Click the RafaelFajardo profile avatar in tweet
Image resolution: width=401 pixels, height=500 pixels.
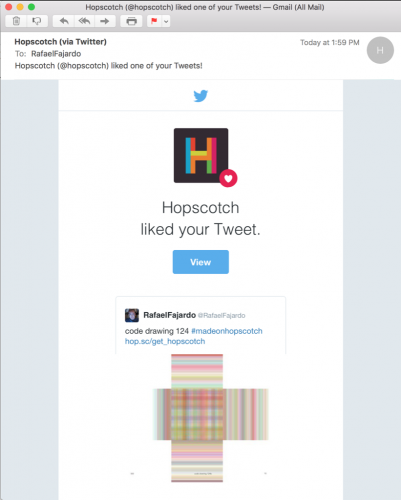point(132,315)
